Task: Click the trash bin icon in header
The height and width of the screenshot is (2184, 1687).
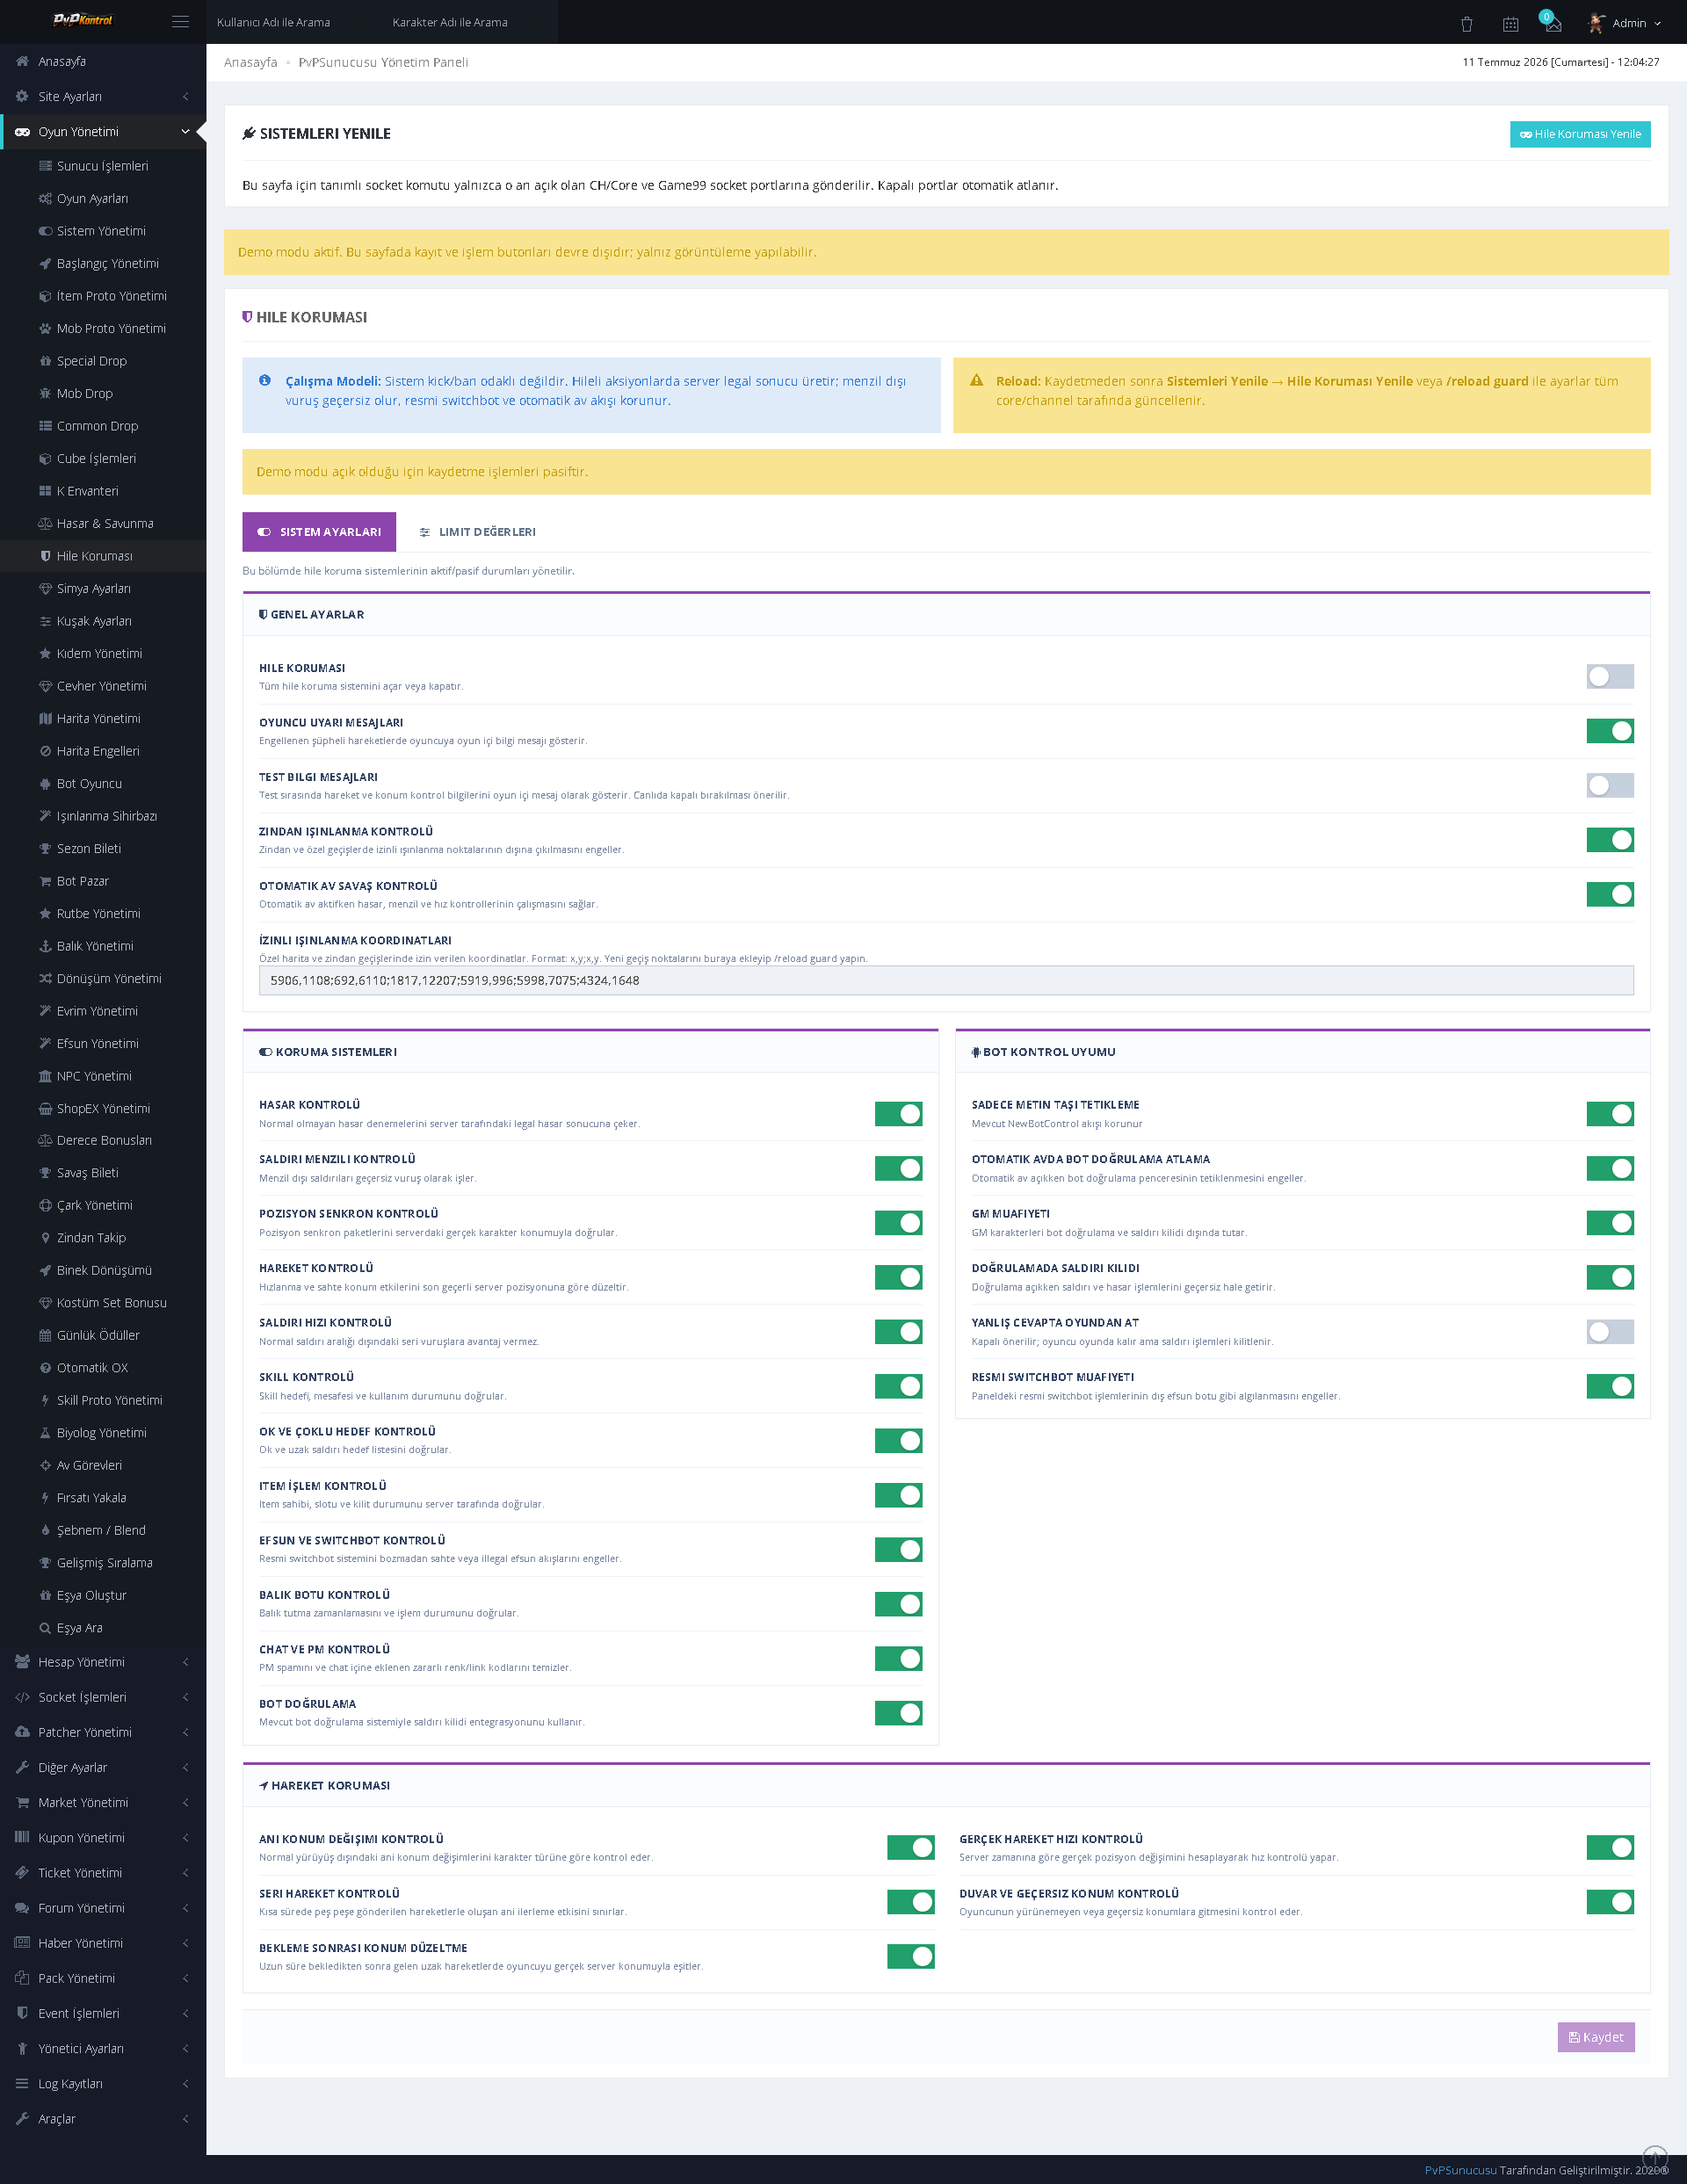Action: tap(1466, 24)
